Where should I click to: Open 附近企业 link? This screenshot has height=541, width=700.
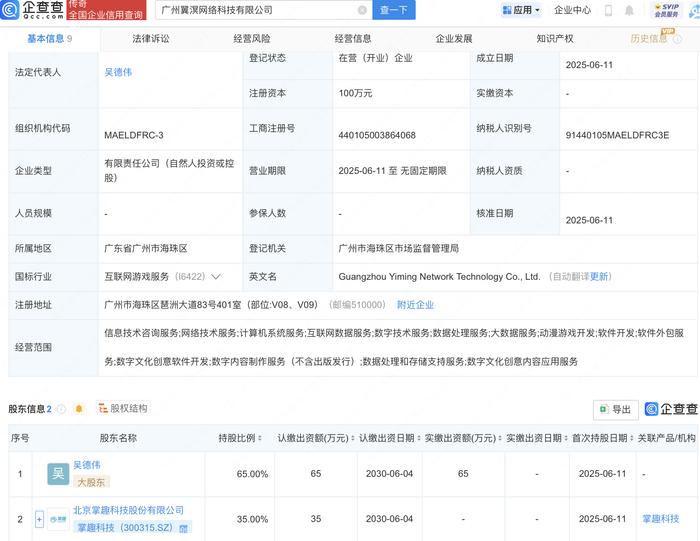(x=415, y=305)
